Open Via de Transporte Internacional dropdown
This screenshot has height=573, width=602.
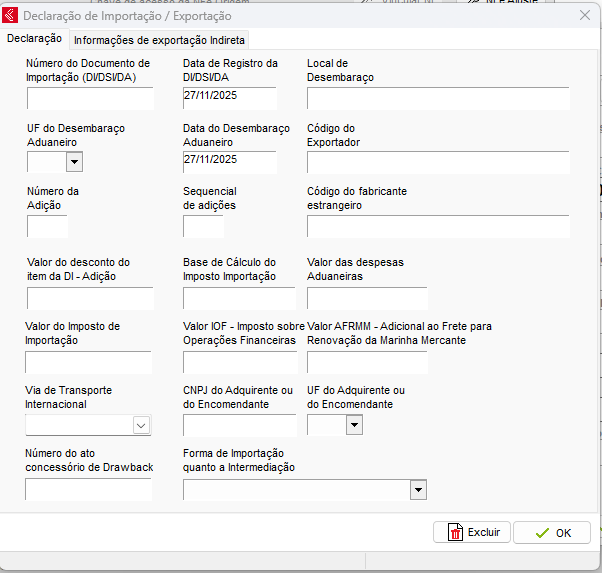pos(141,425)
